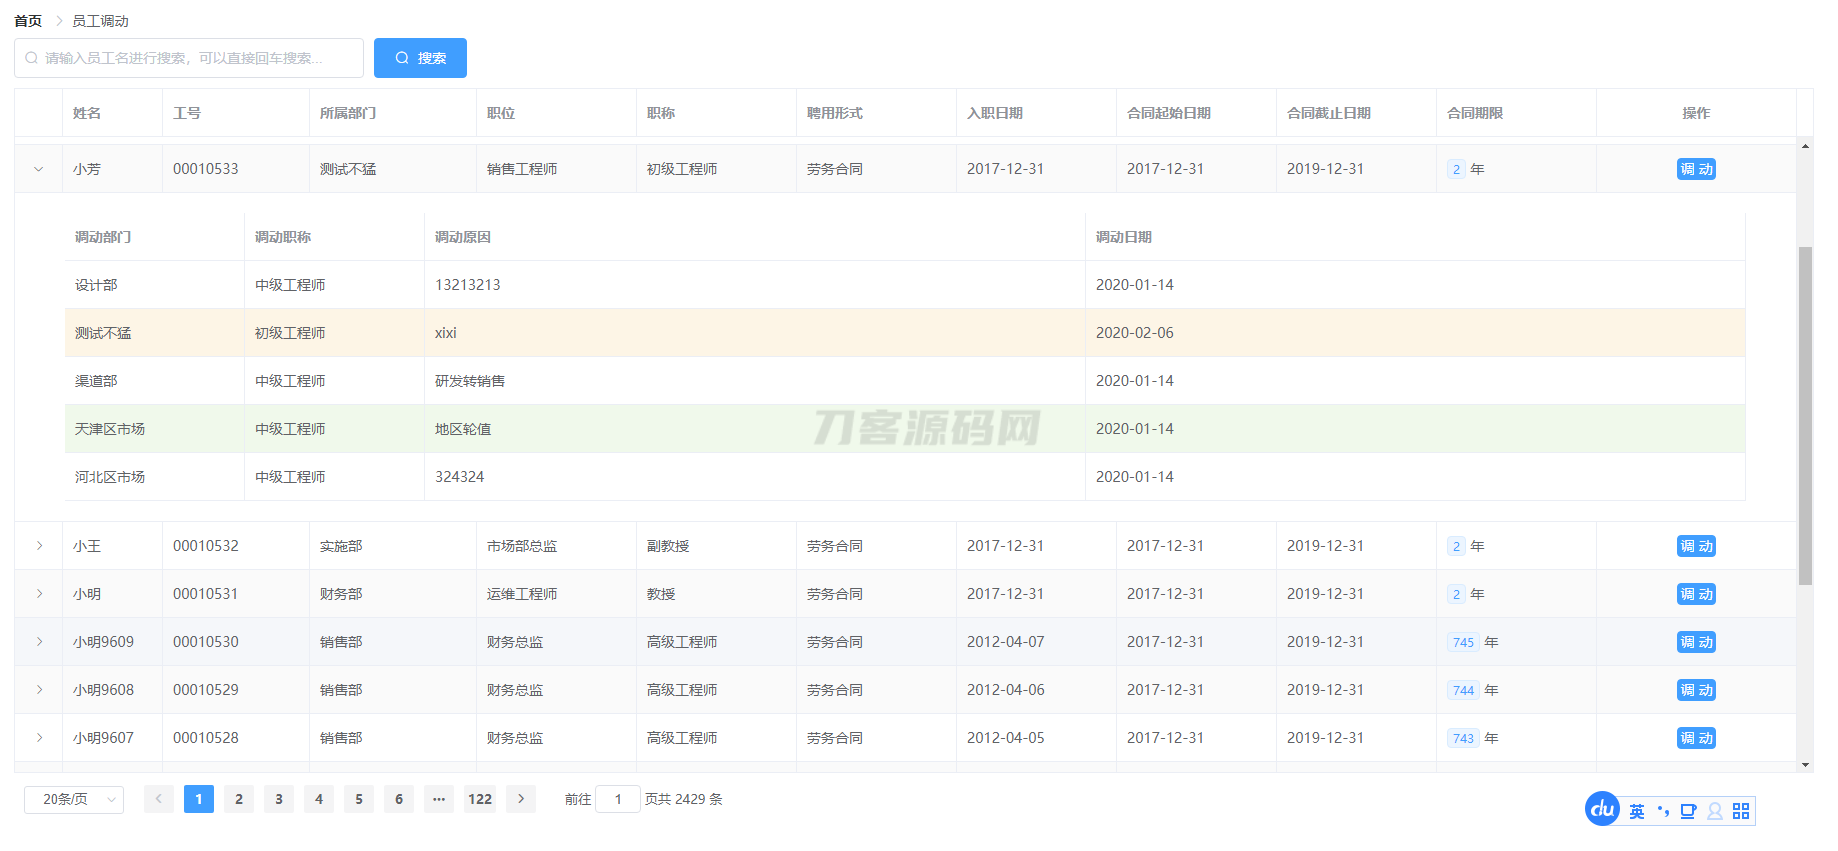Expand the 小王 row details

coord(39,546)
